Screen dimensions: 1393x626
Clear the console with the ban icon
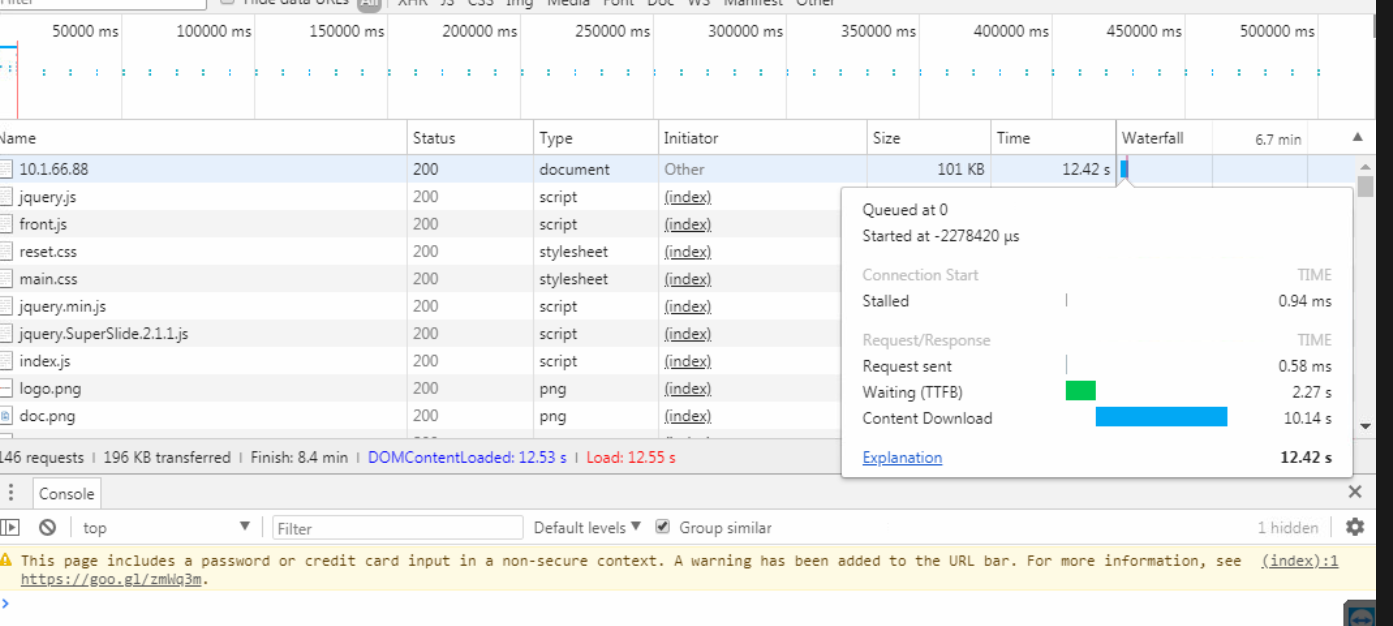(47, 527)
